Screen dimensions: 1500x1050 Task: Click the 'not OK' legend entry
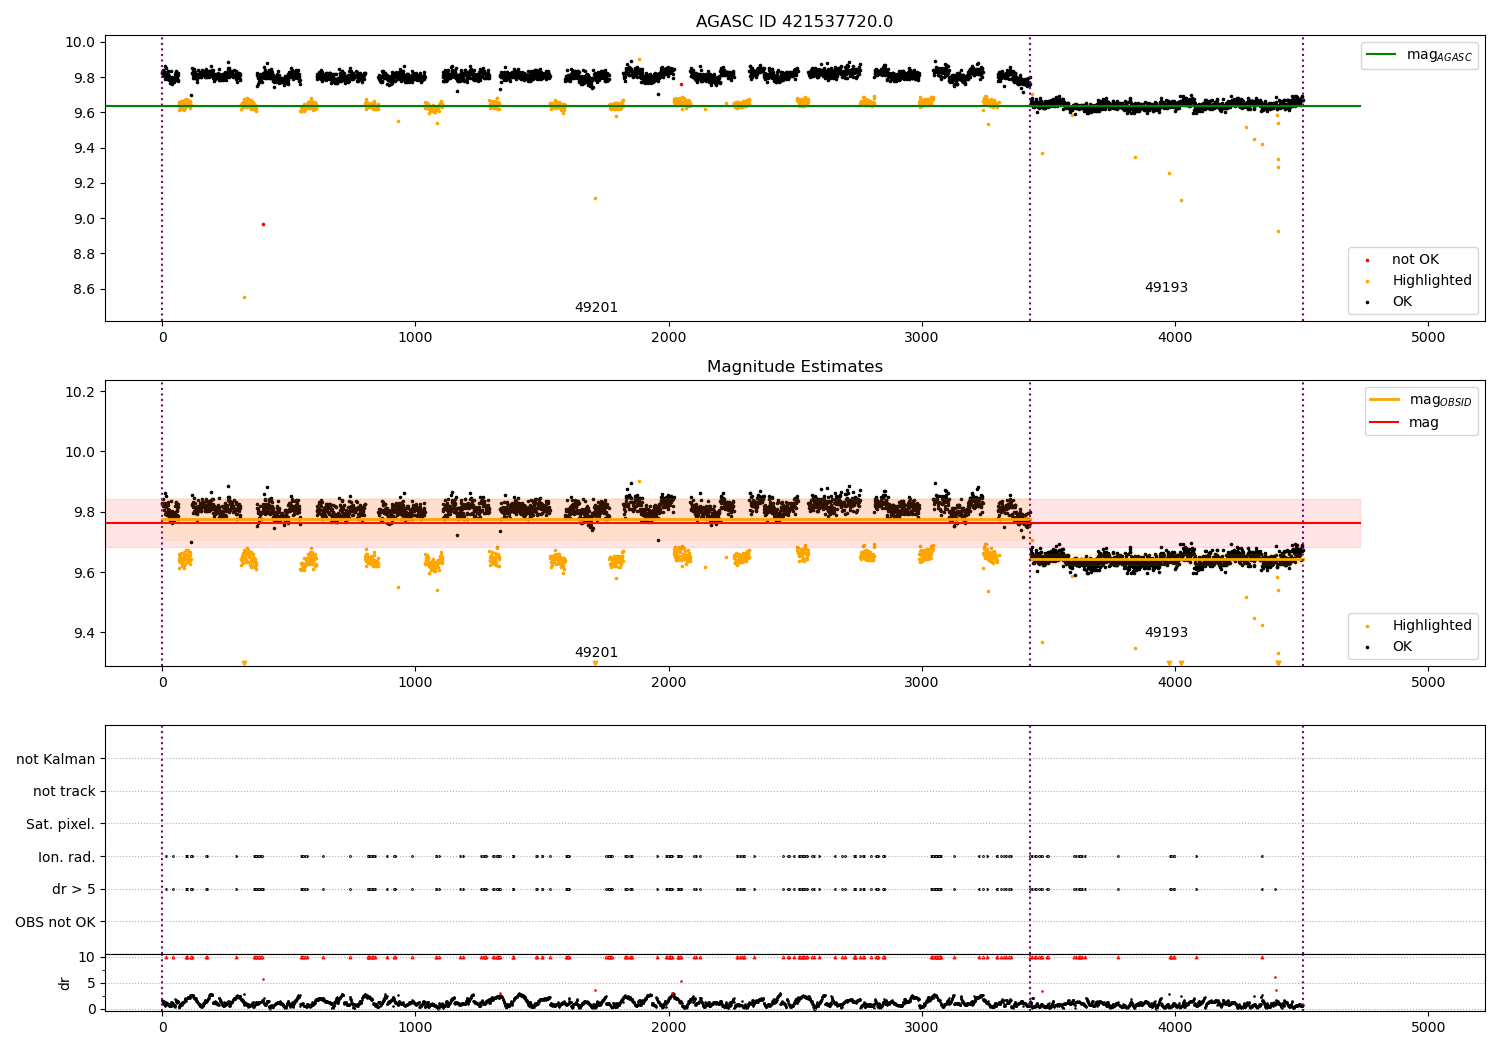(1415, 260)
